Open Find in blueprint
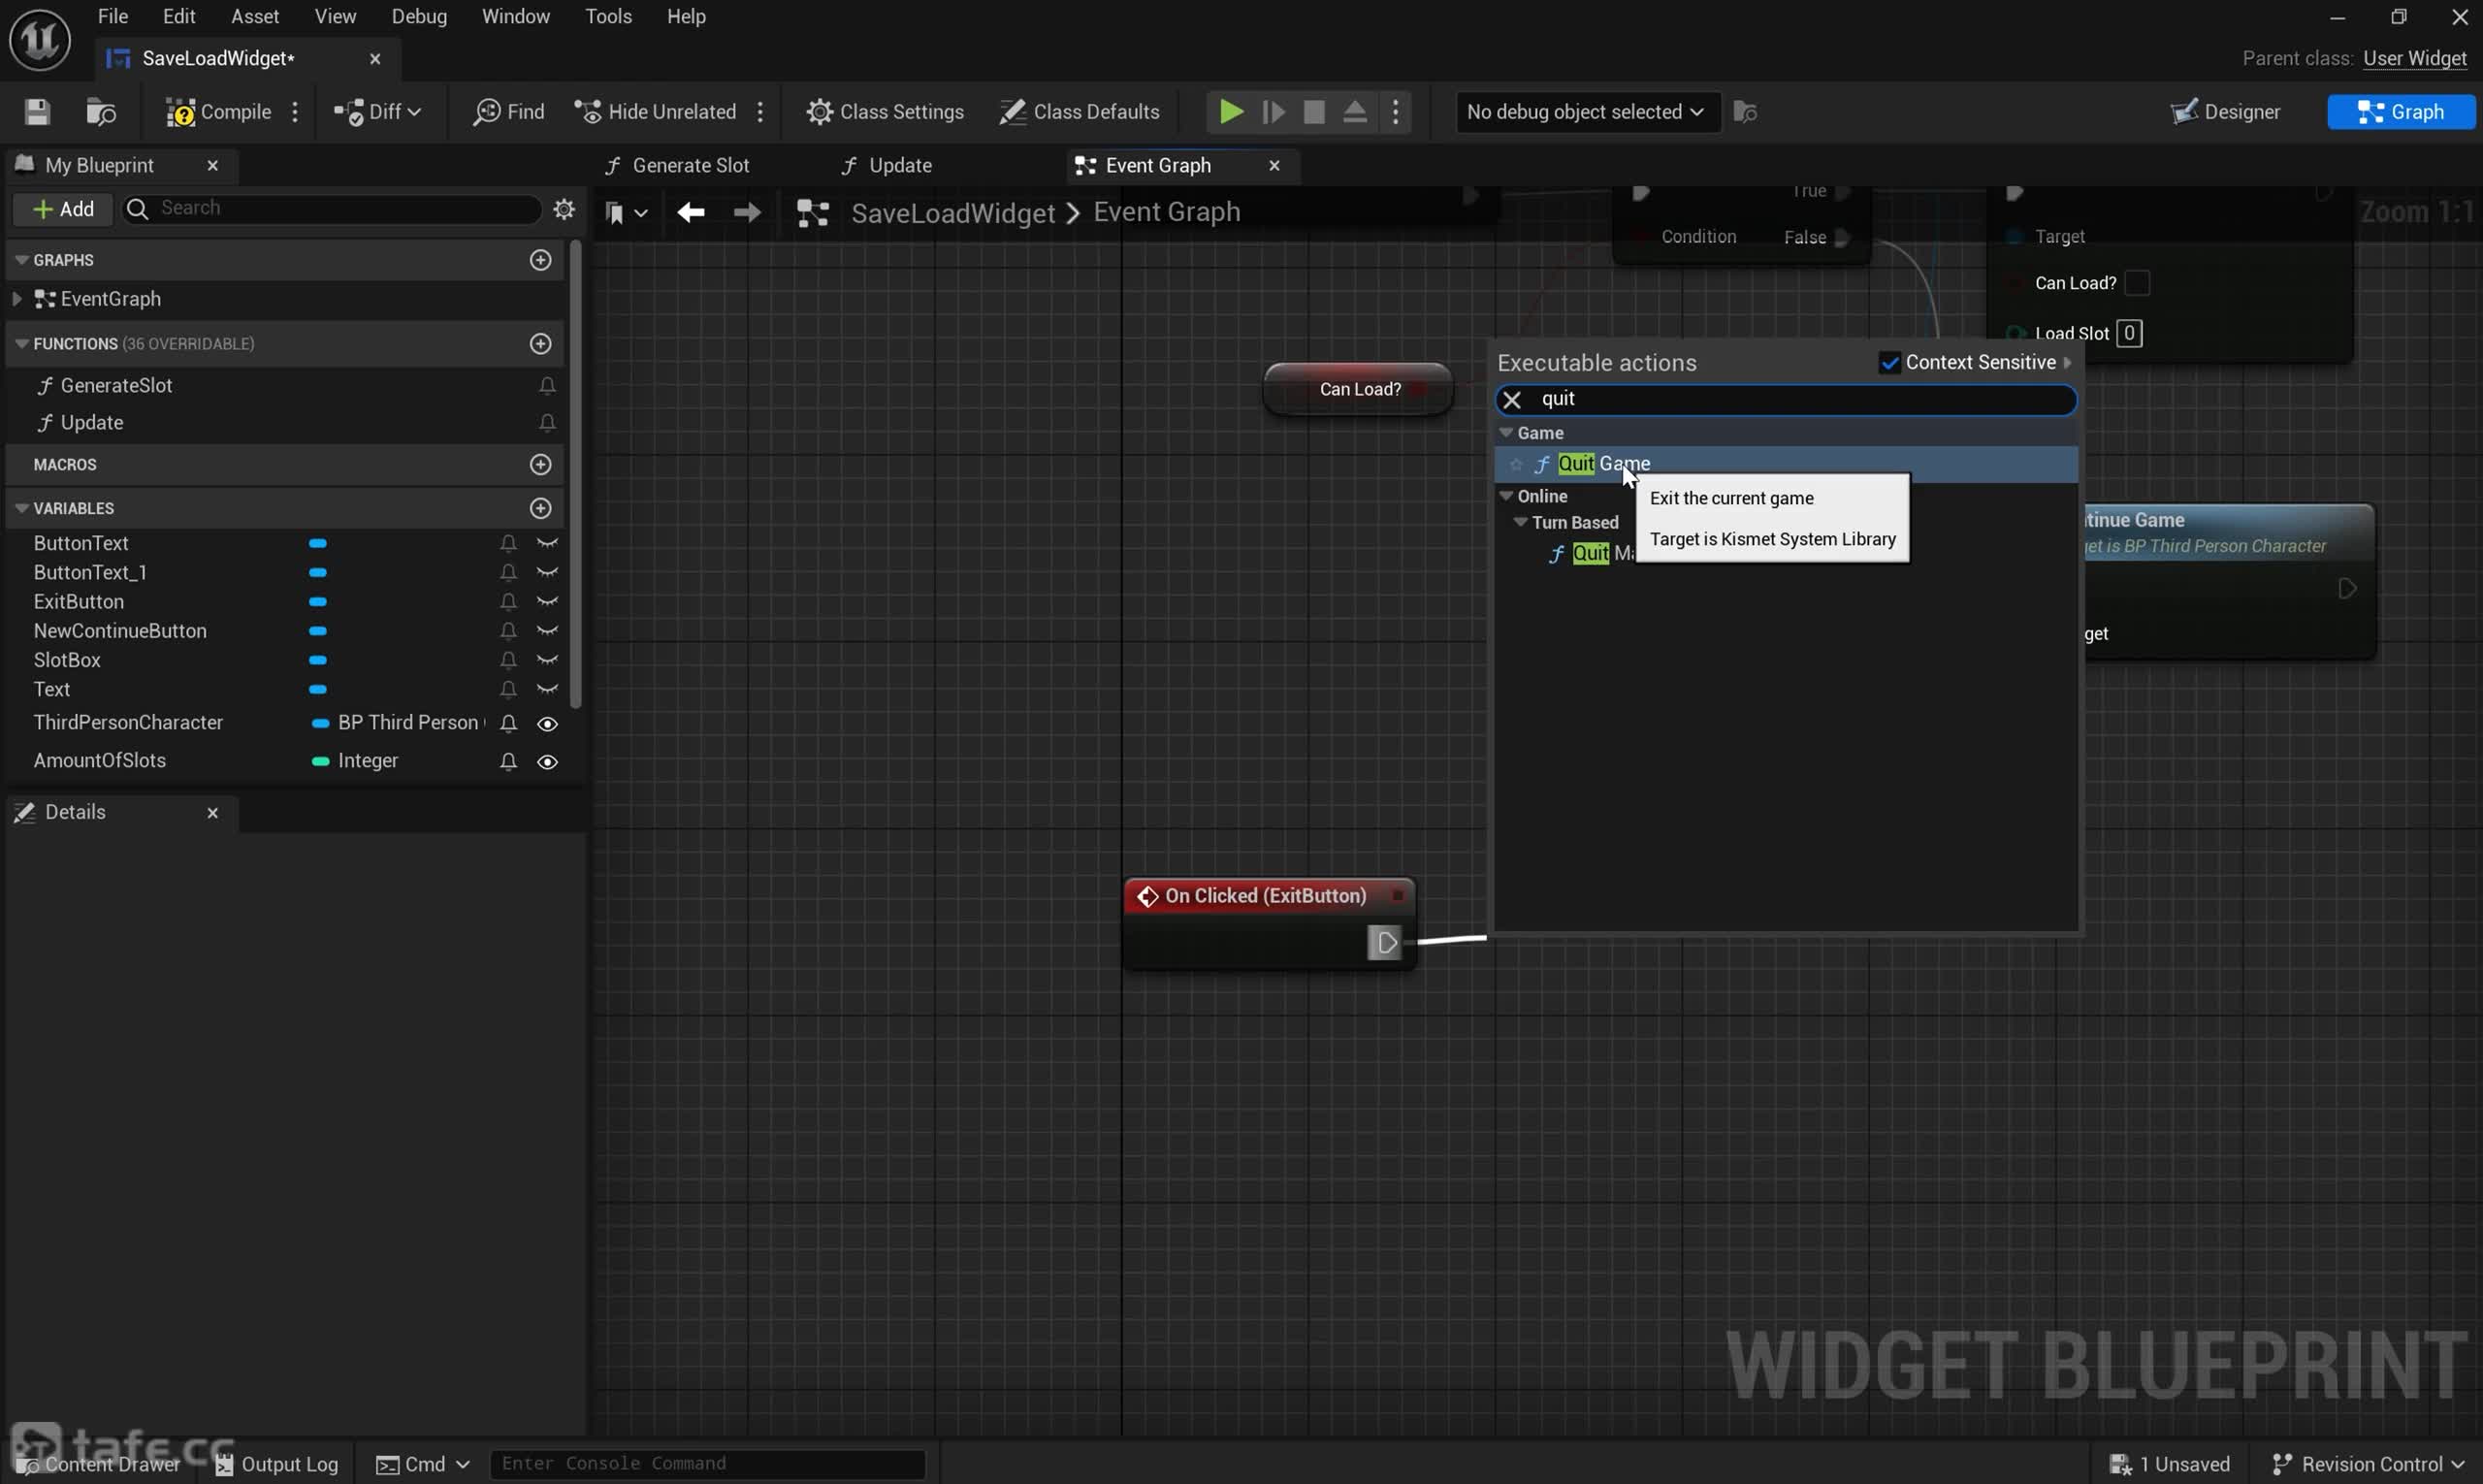 (x=509, y=112)
